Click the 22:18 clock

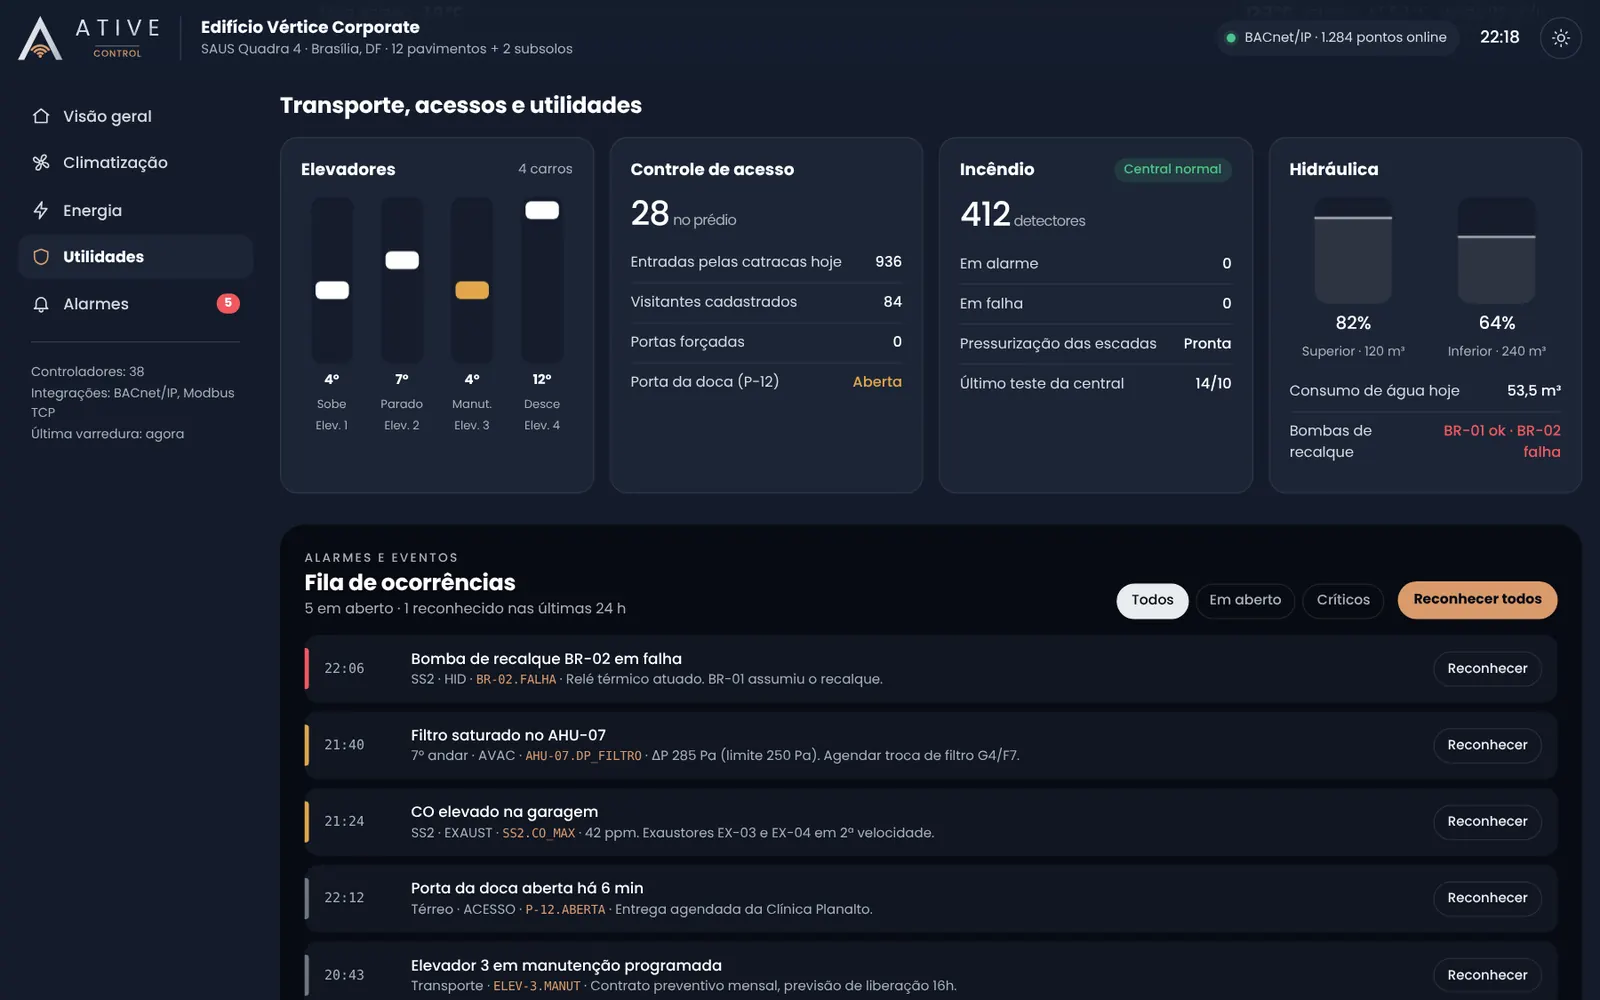point(1499,37)
